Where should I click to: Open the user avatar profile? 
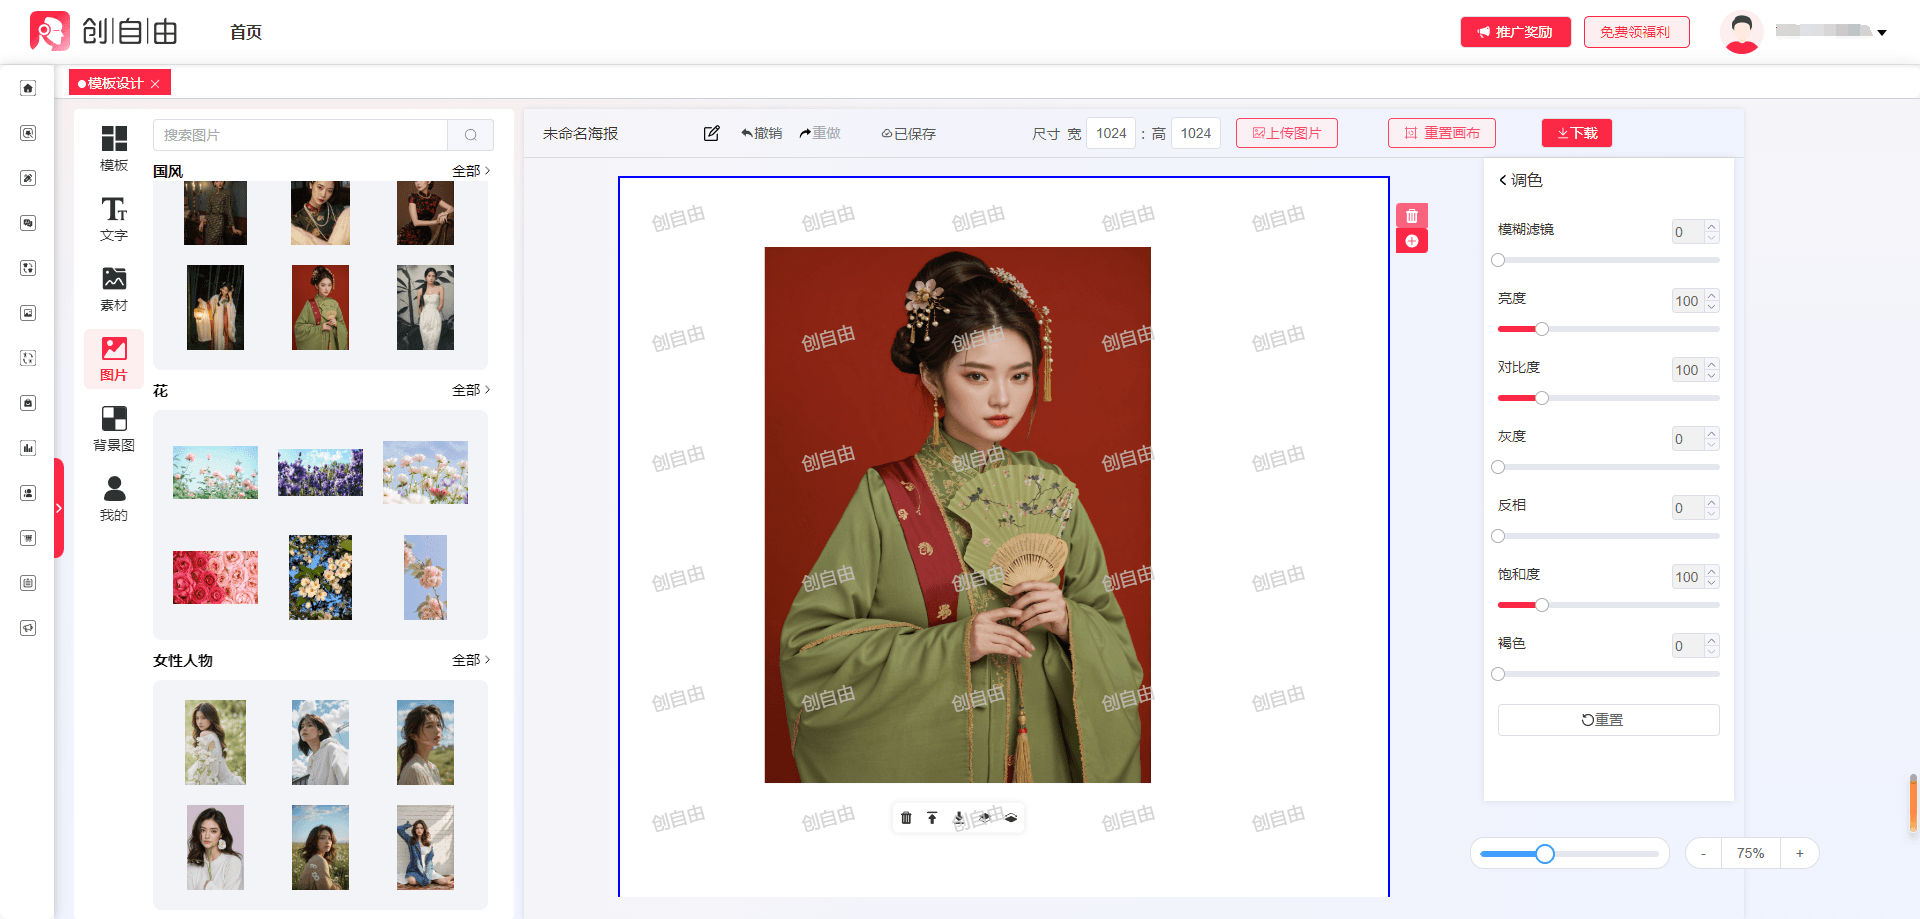[x=1741, y=32]
